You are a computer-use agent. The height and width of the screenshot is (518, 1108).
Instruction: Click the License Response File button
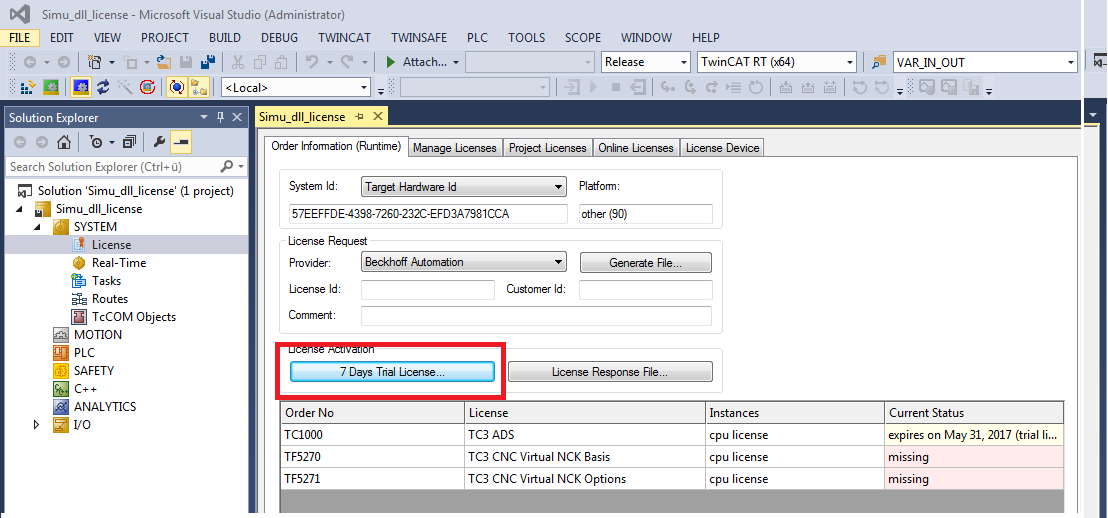click(x=610, y=372)
